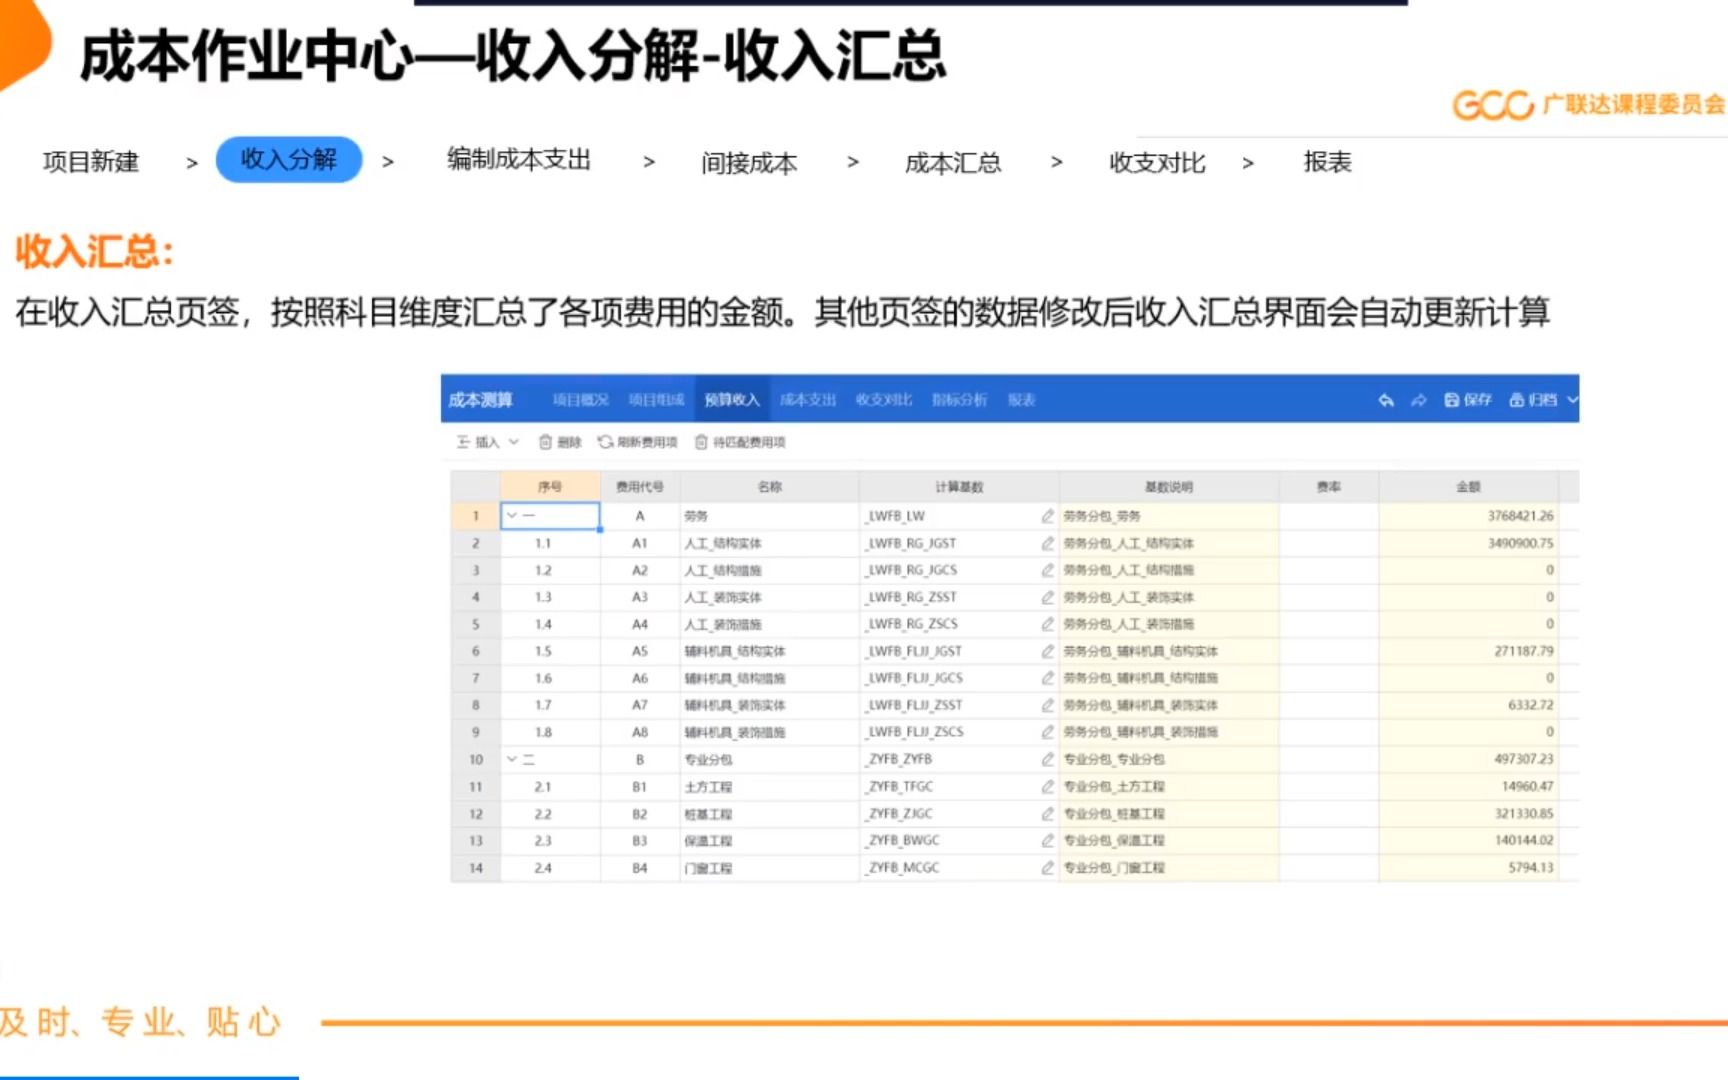Edit formula pencil for _ZYFB_ZYFB row

(1047, 759)
